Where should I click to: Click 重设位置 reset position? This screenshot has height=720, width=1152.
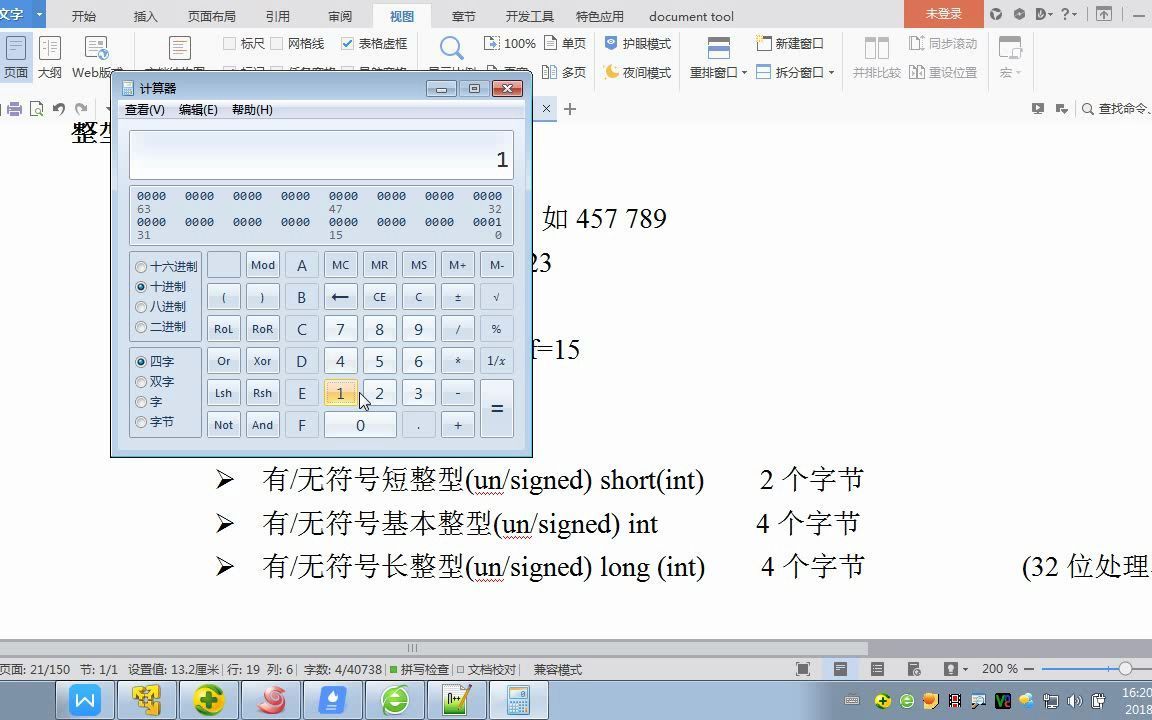click(943, 72)
